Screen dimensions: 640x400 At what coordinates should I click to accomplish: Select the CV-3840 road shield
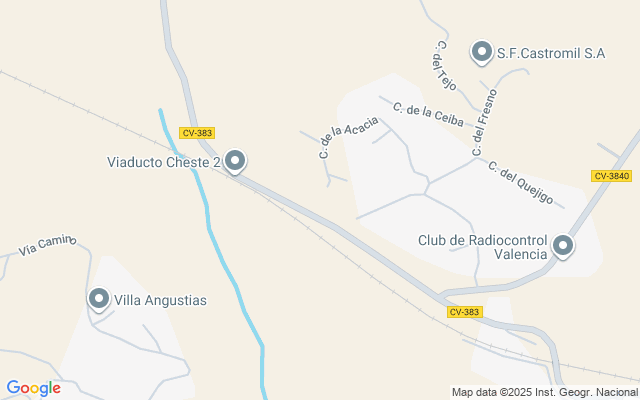coord(611,176)
